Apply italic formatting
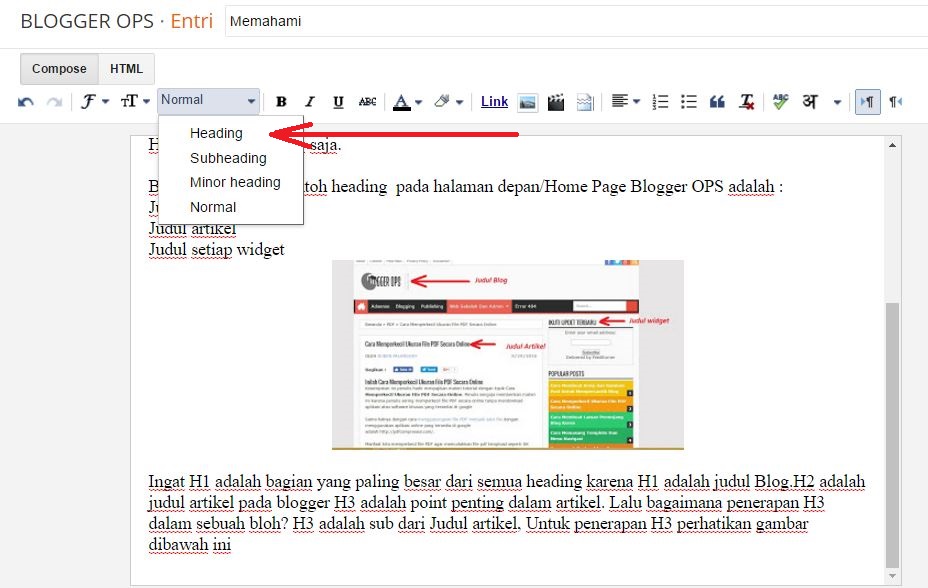Viewport: 928px width, 588px height. tap(310, 101)
